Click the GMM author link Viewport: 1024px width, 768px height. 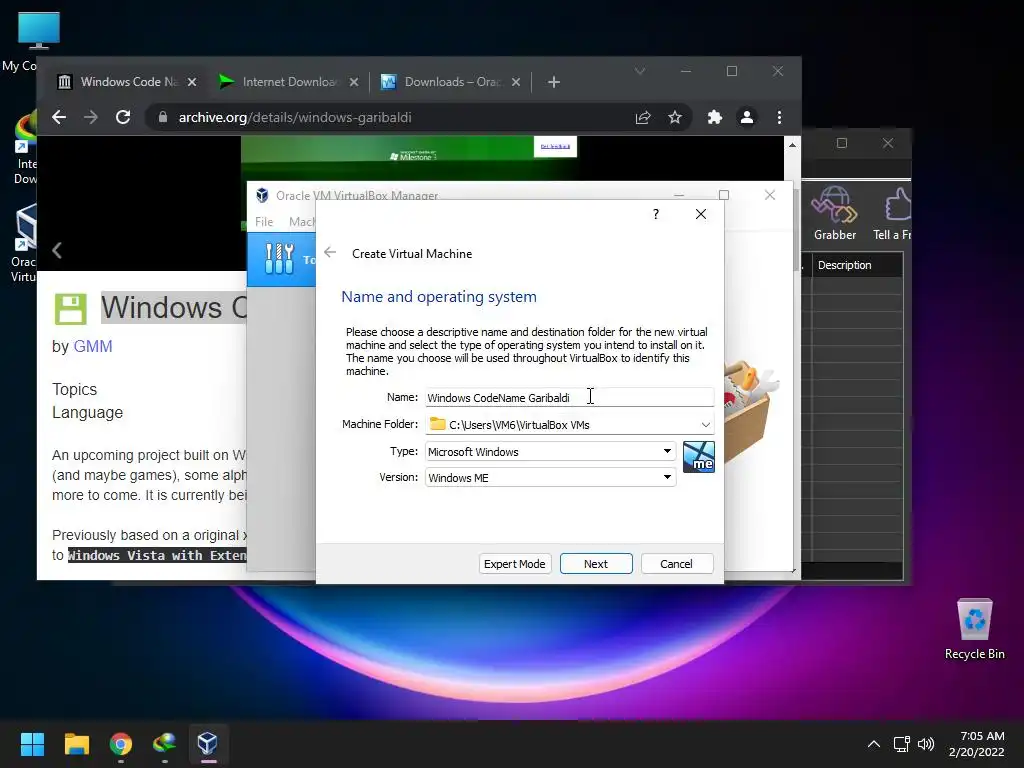pos(93,346)
